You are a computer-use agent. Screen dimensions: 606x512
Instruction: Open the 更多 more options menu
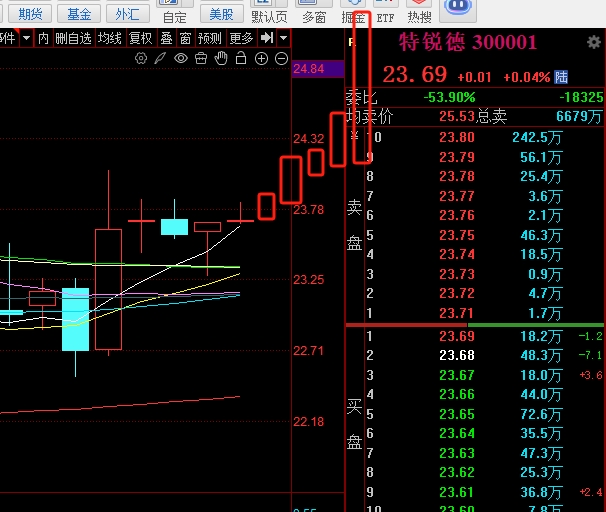(x=241, y=38)
